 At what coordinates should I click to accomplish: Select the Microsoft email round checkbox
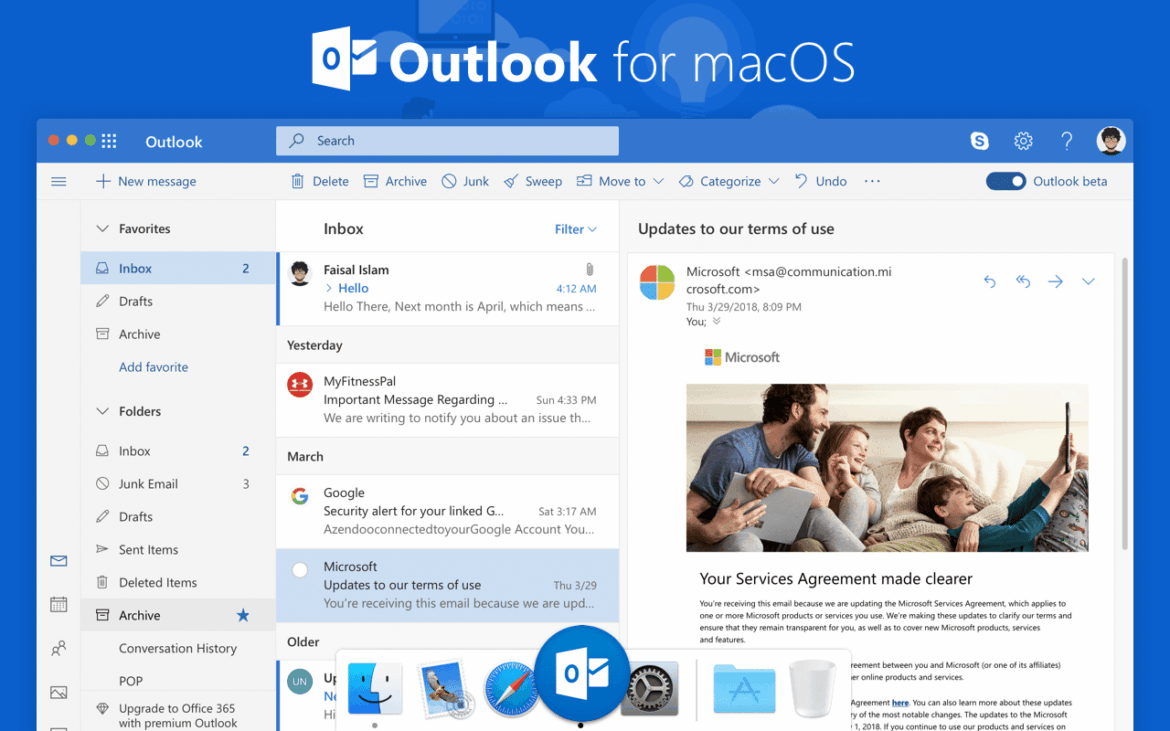[x=299, y=570]
